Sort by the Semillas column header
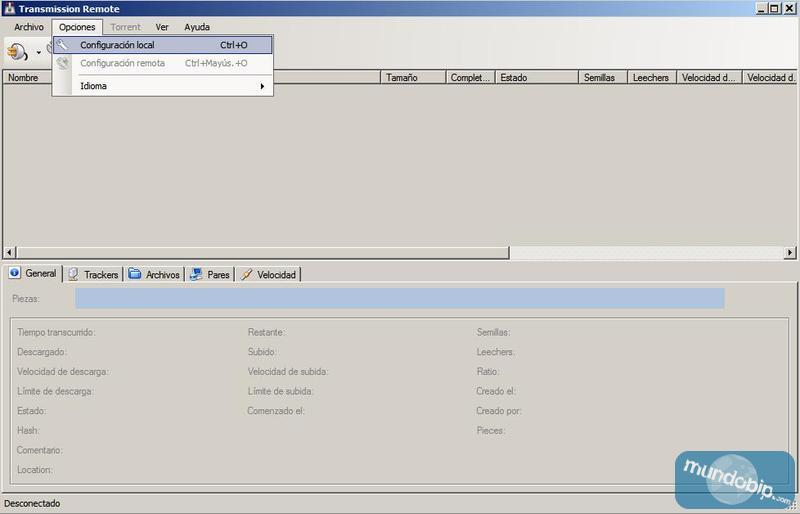Image resolution: width=800 pixels, height=514 pixels. pyautogui.click(x=603, y=78)
